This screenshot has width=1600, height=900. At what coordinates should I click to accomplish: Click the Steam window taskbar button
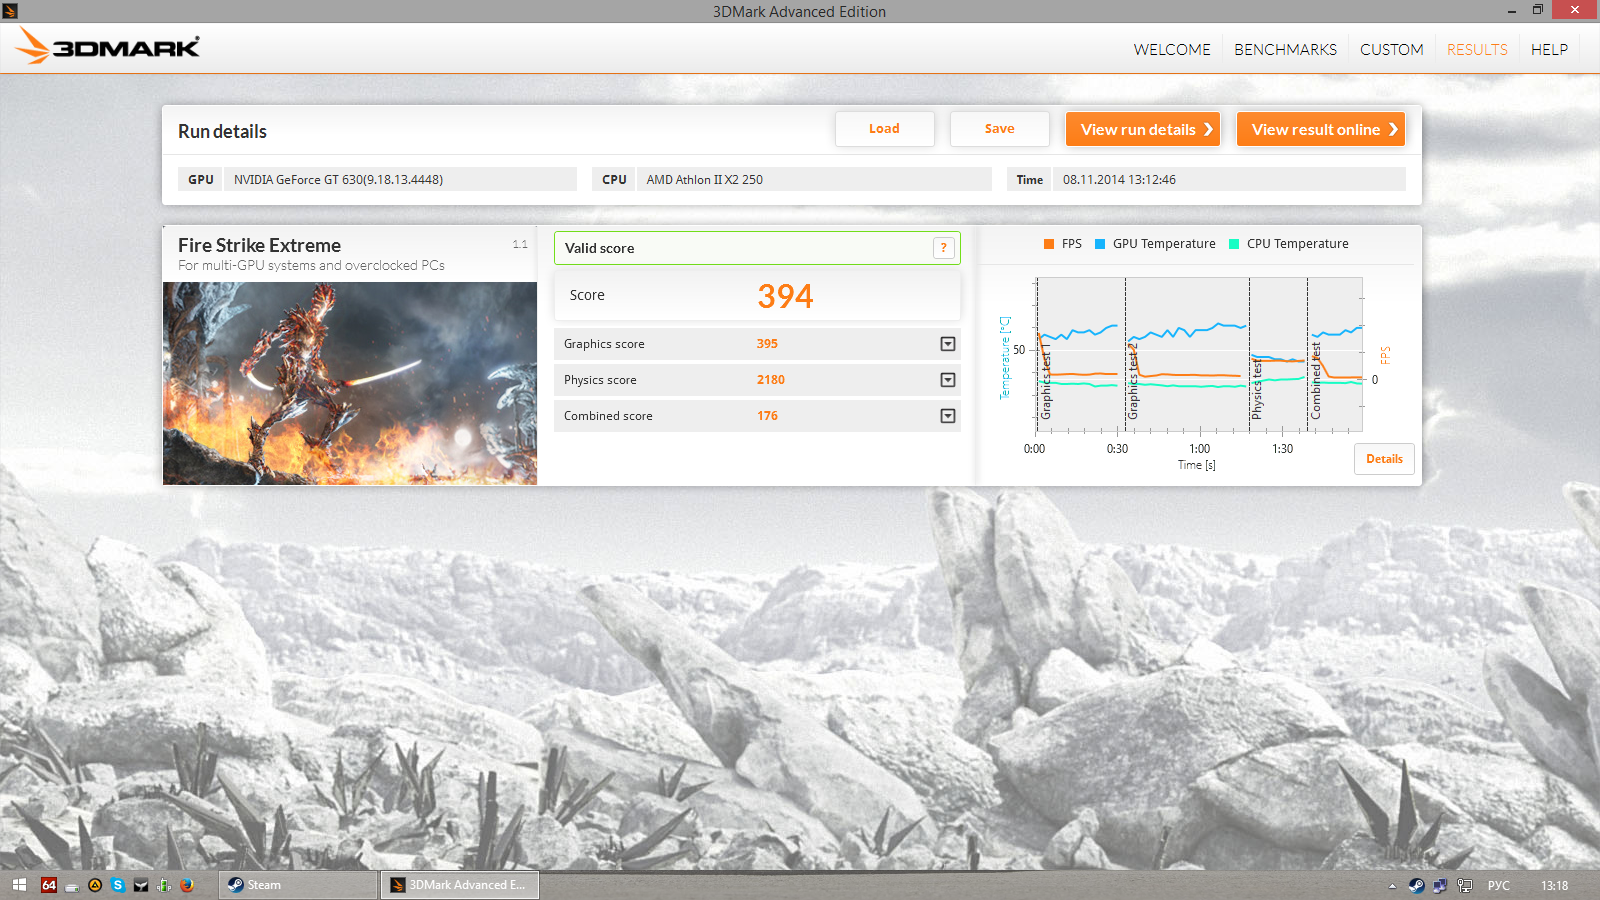pyautogui.click(x=298, y=885)
